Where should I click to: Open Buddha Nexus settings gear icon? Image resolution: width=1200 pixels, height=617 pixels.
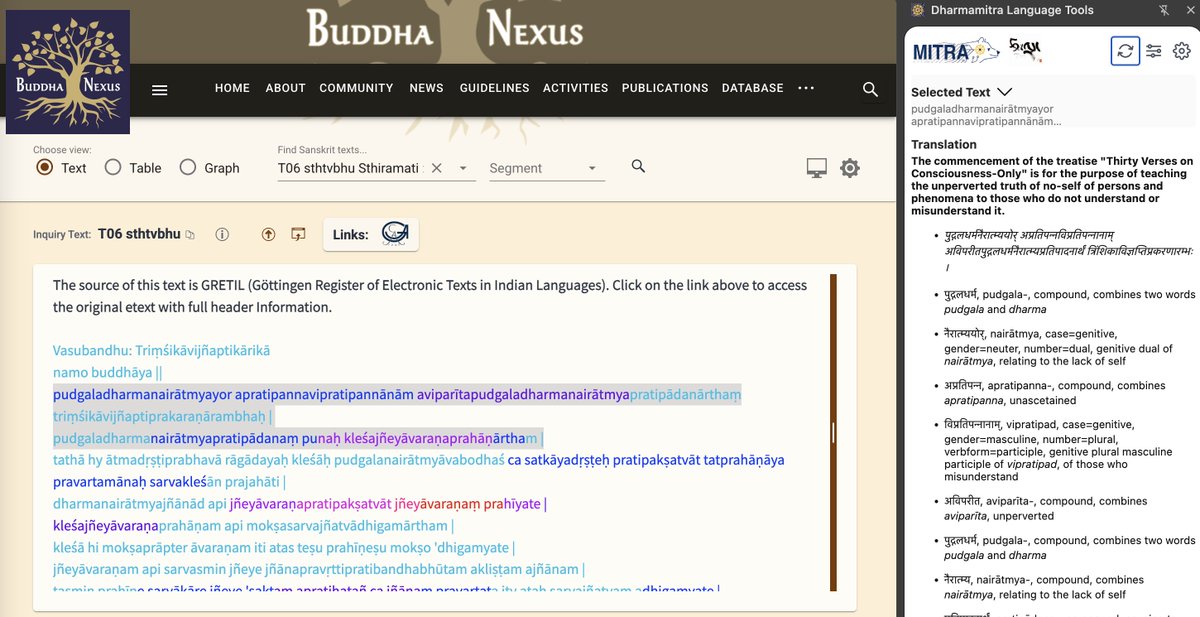(849, 168)
